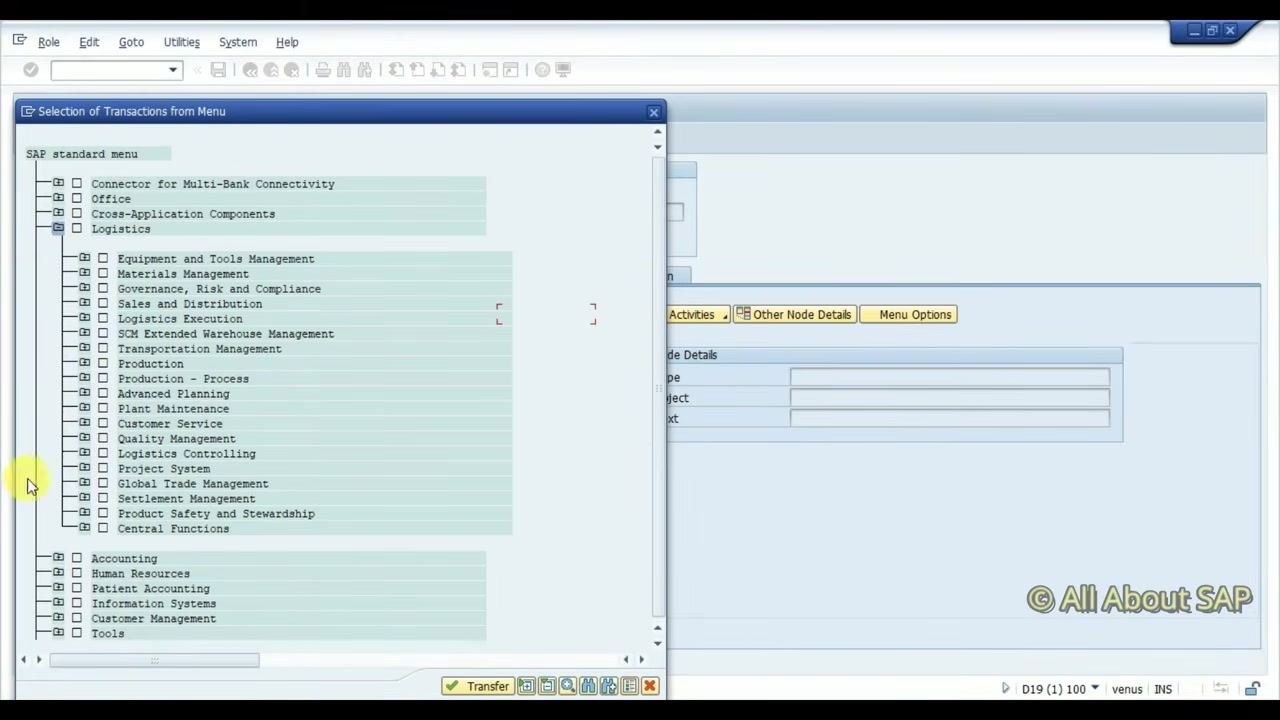Screen dimensions: 1280x720
Task: Click the collapse subtree icon next to Transfer
Action: coord(547,686)
